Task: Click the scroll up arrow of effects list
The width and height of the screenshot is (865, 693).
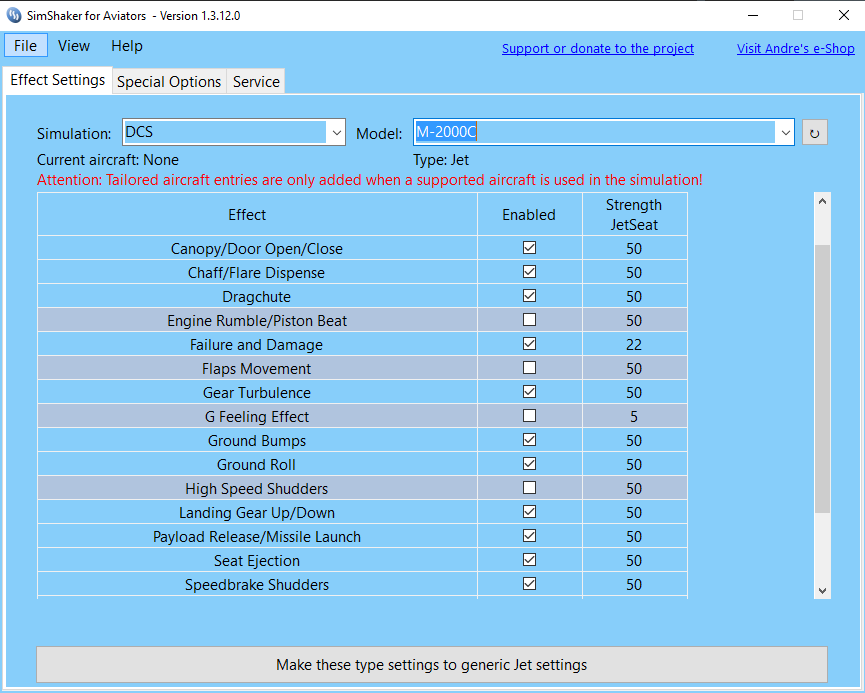Action: coord(822,201)
